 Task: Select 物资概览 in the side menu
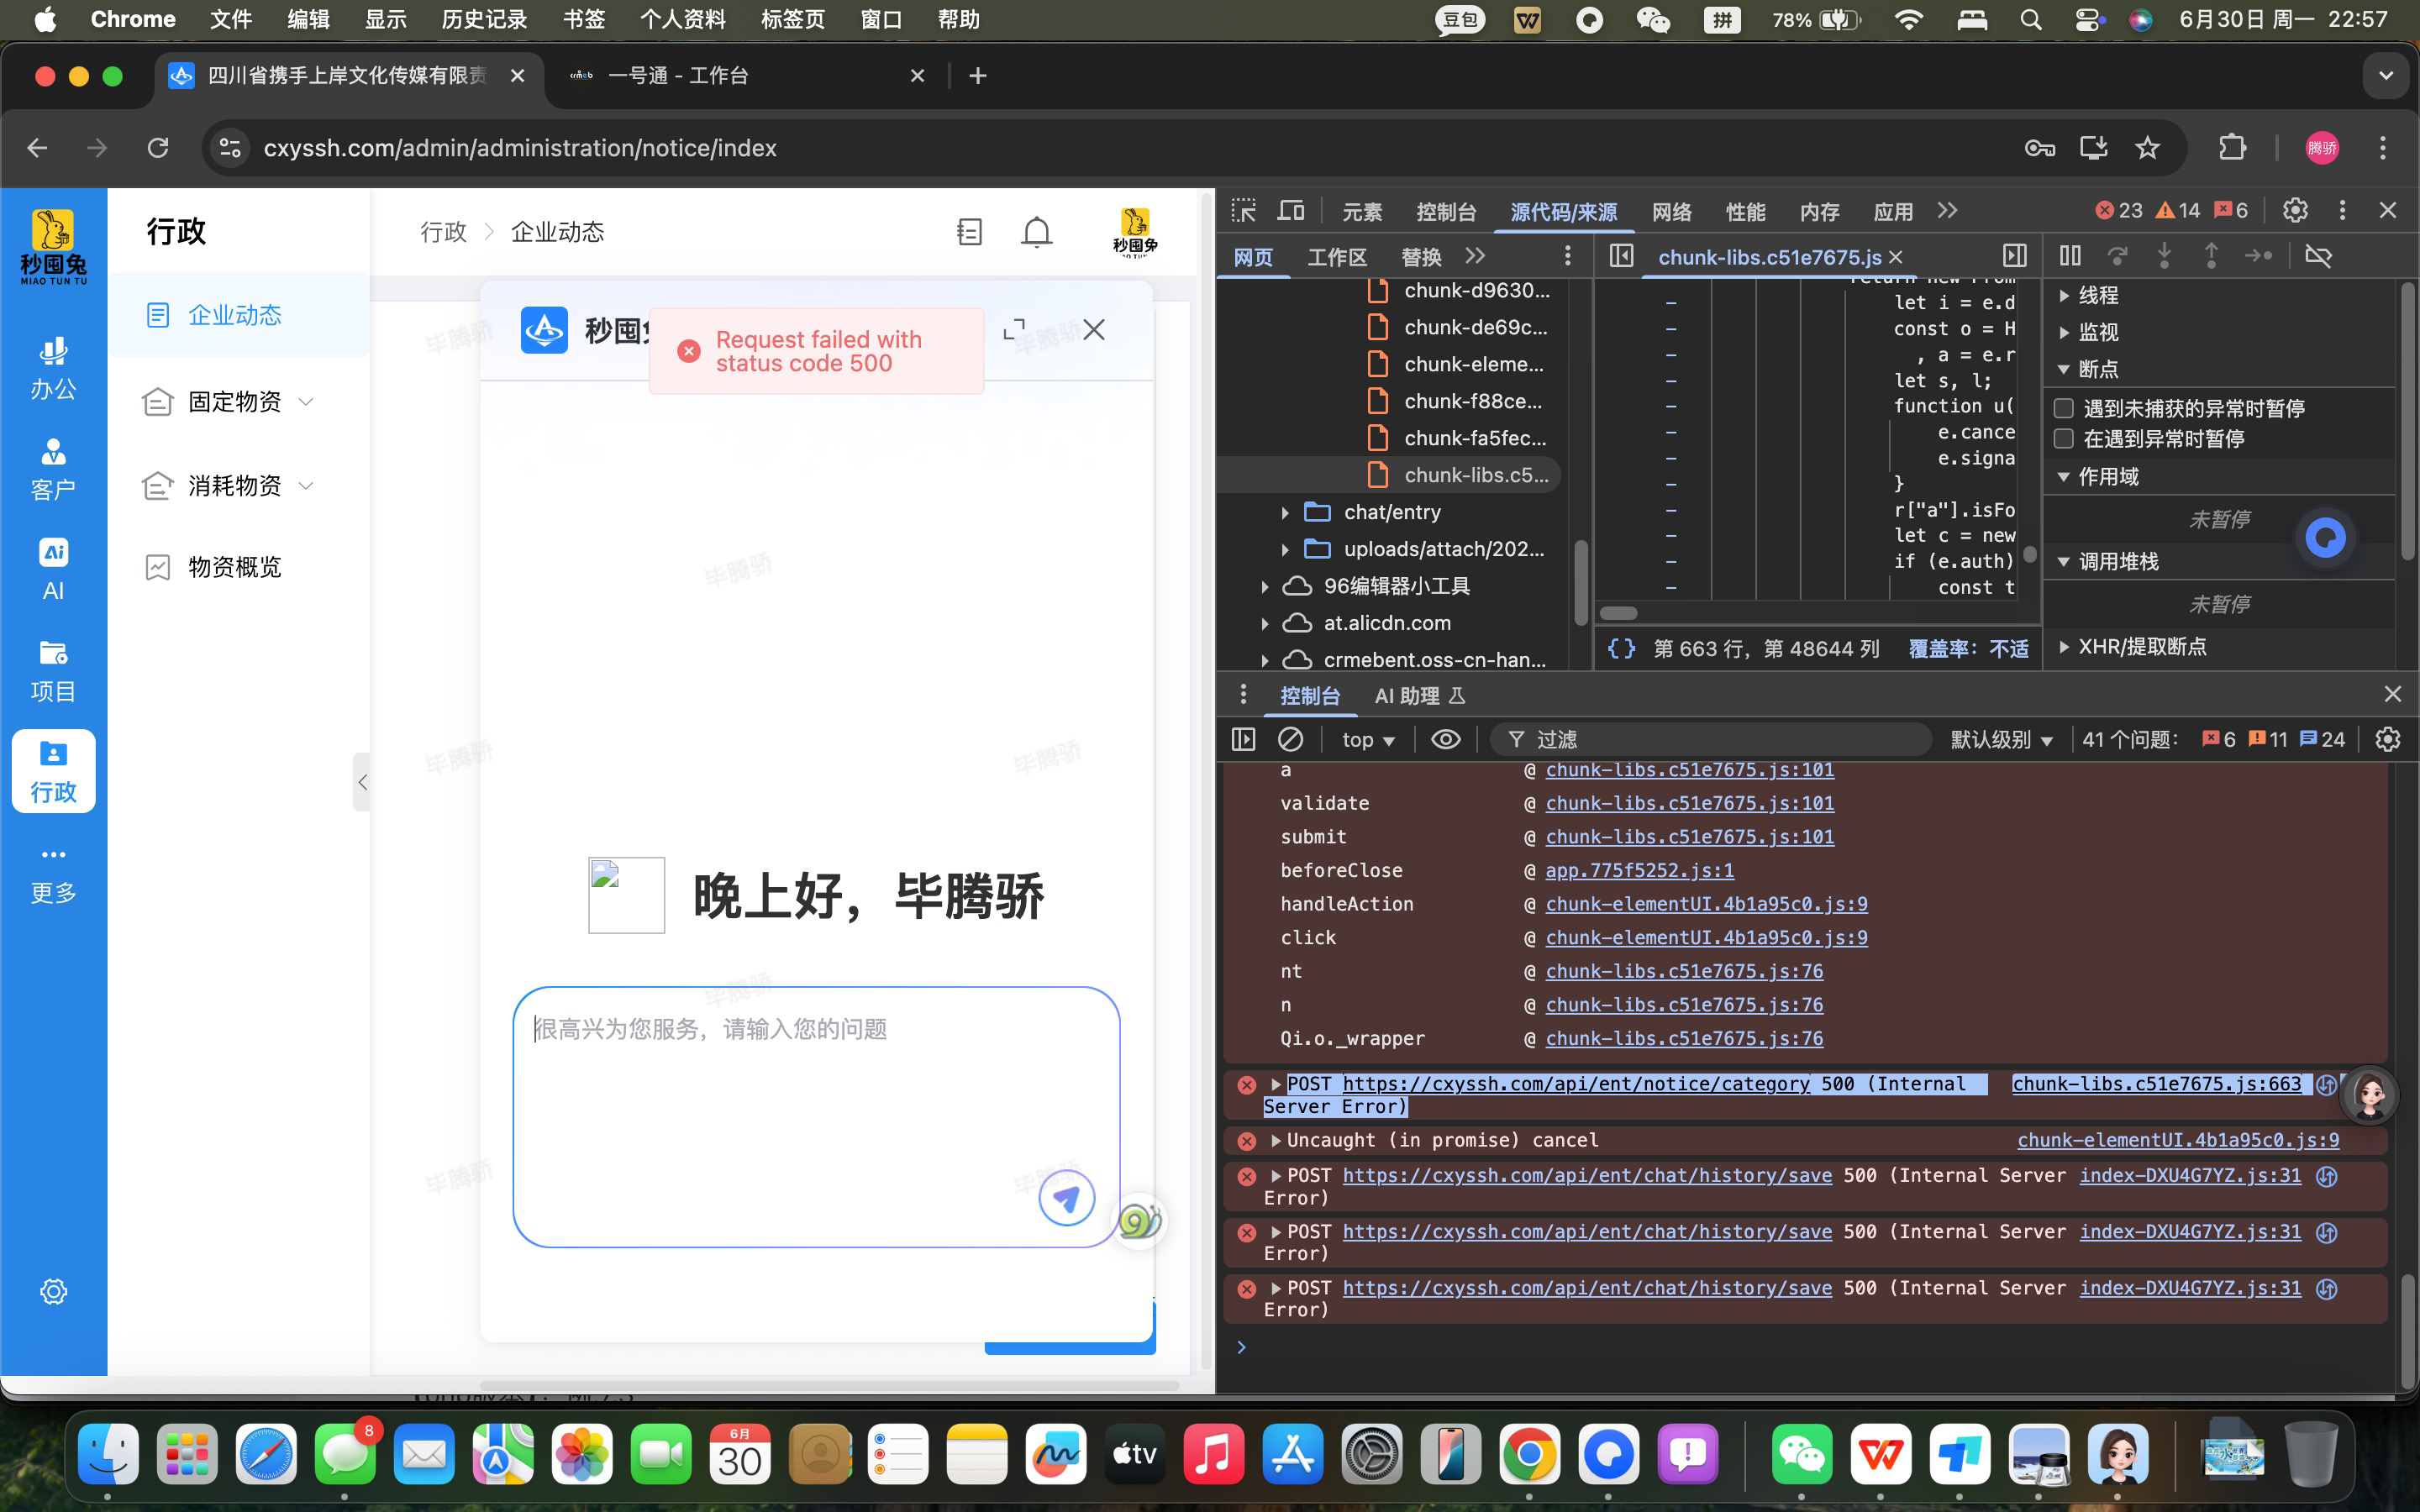click(x=239, y=567)
